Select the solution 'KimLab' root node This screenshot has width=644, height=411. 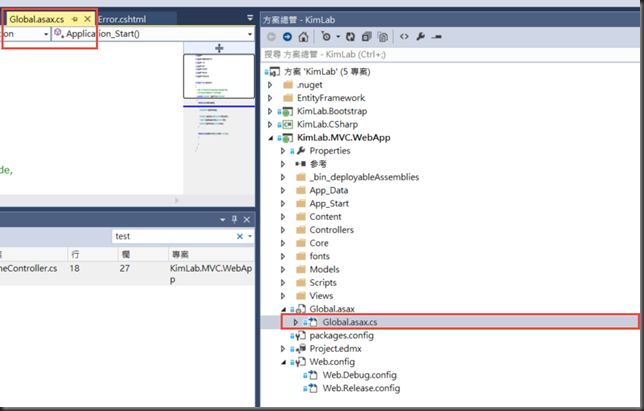pyautogui.click(x=327, y=72)
